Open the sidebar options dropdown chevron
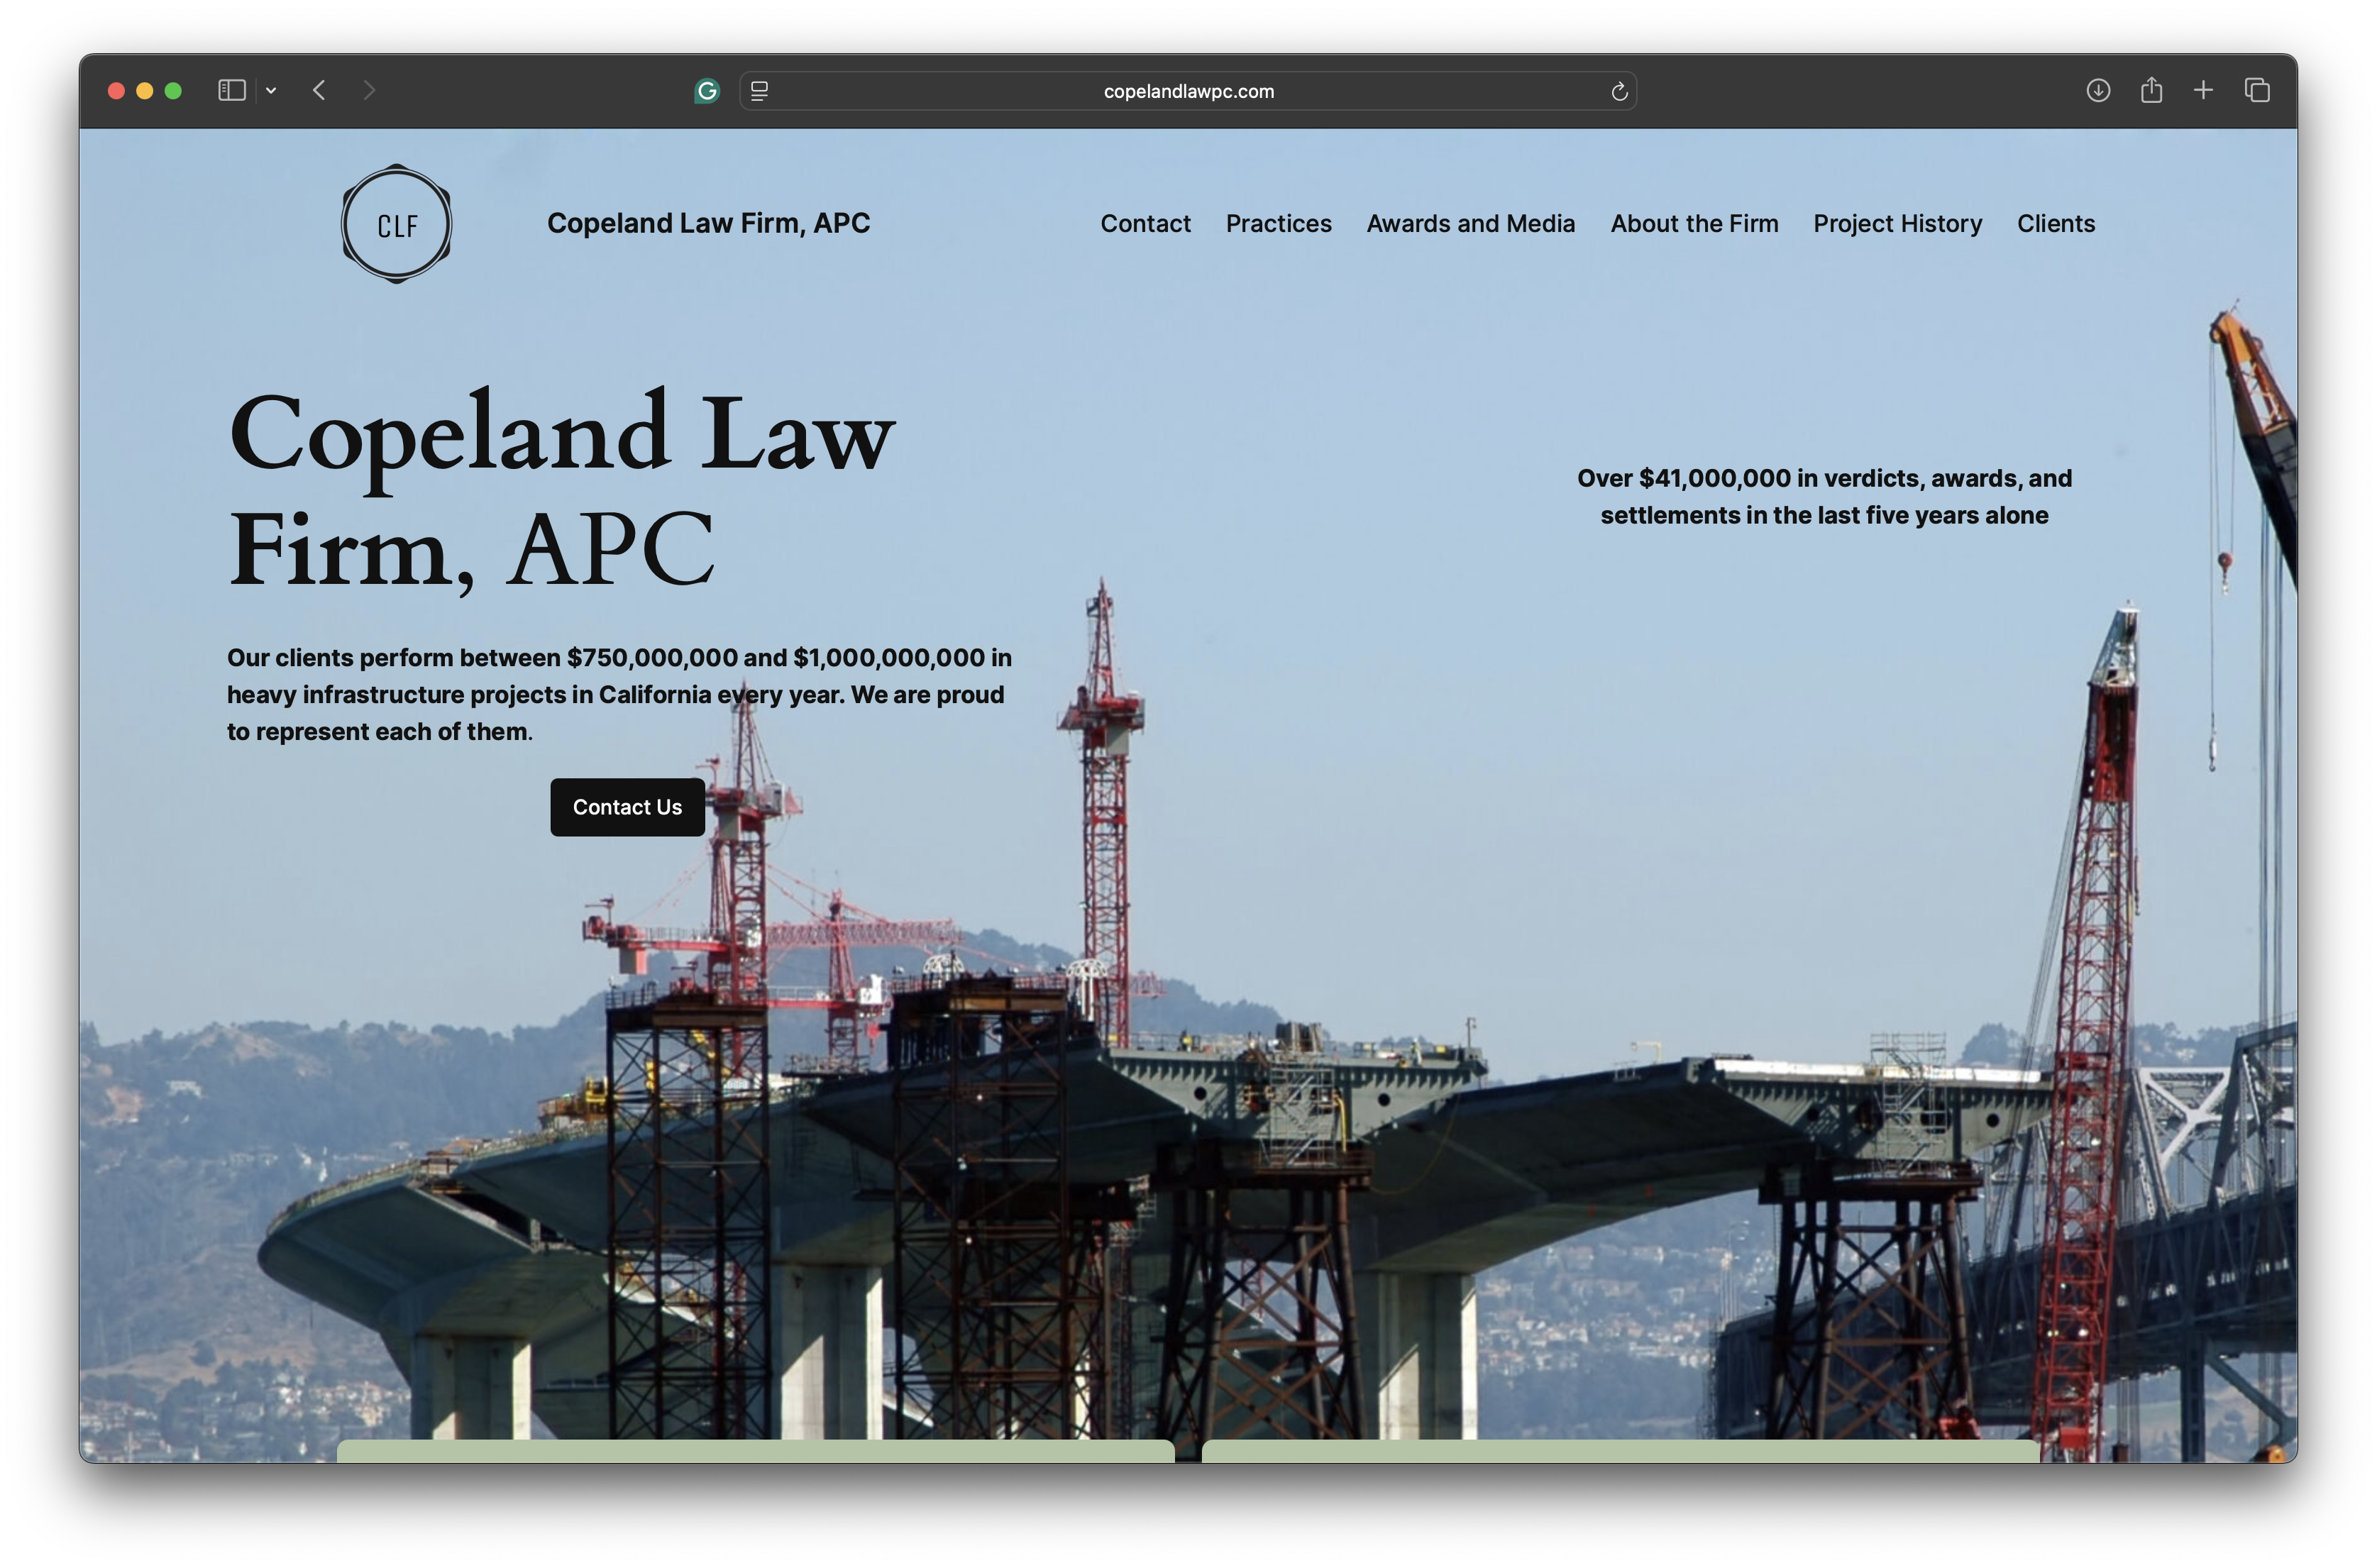2377x1568 pixels. 271,91
